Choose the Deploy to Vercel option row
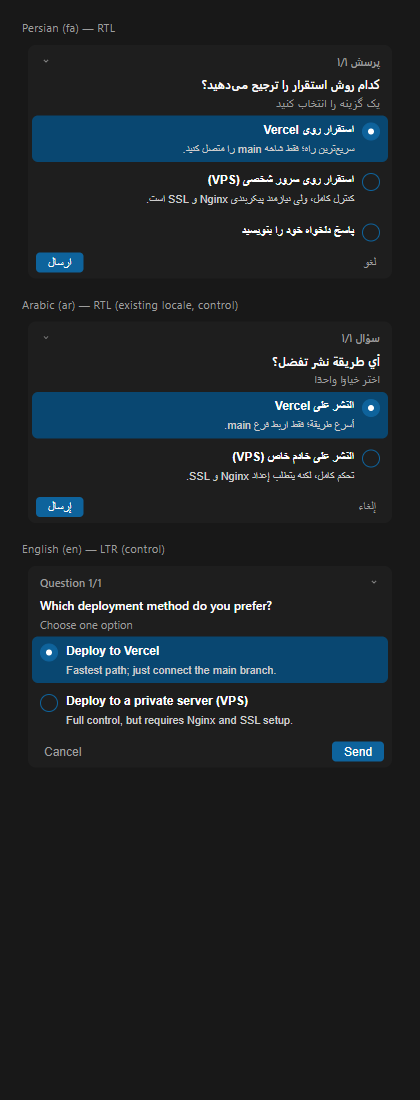 pos(210,659)
